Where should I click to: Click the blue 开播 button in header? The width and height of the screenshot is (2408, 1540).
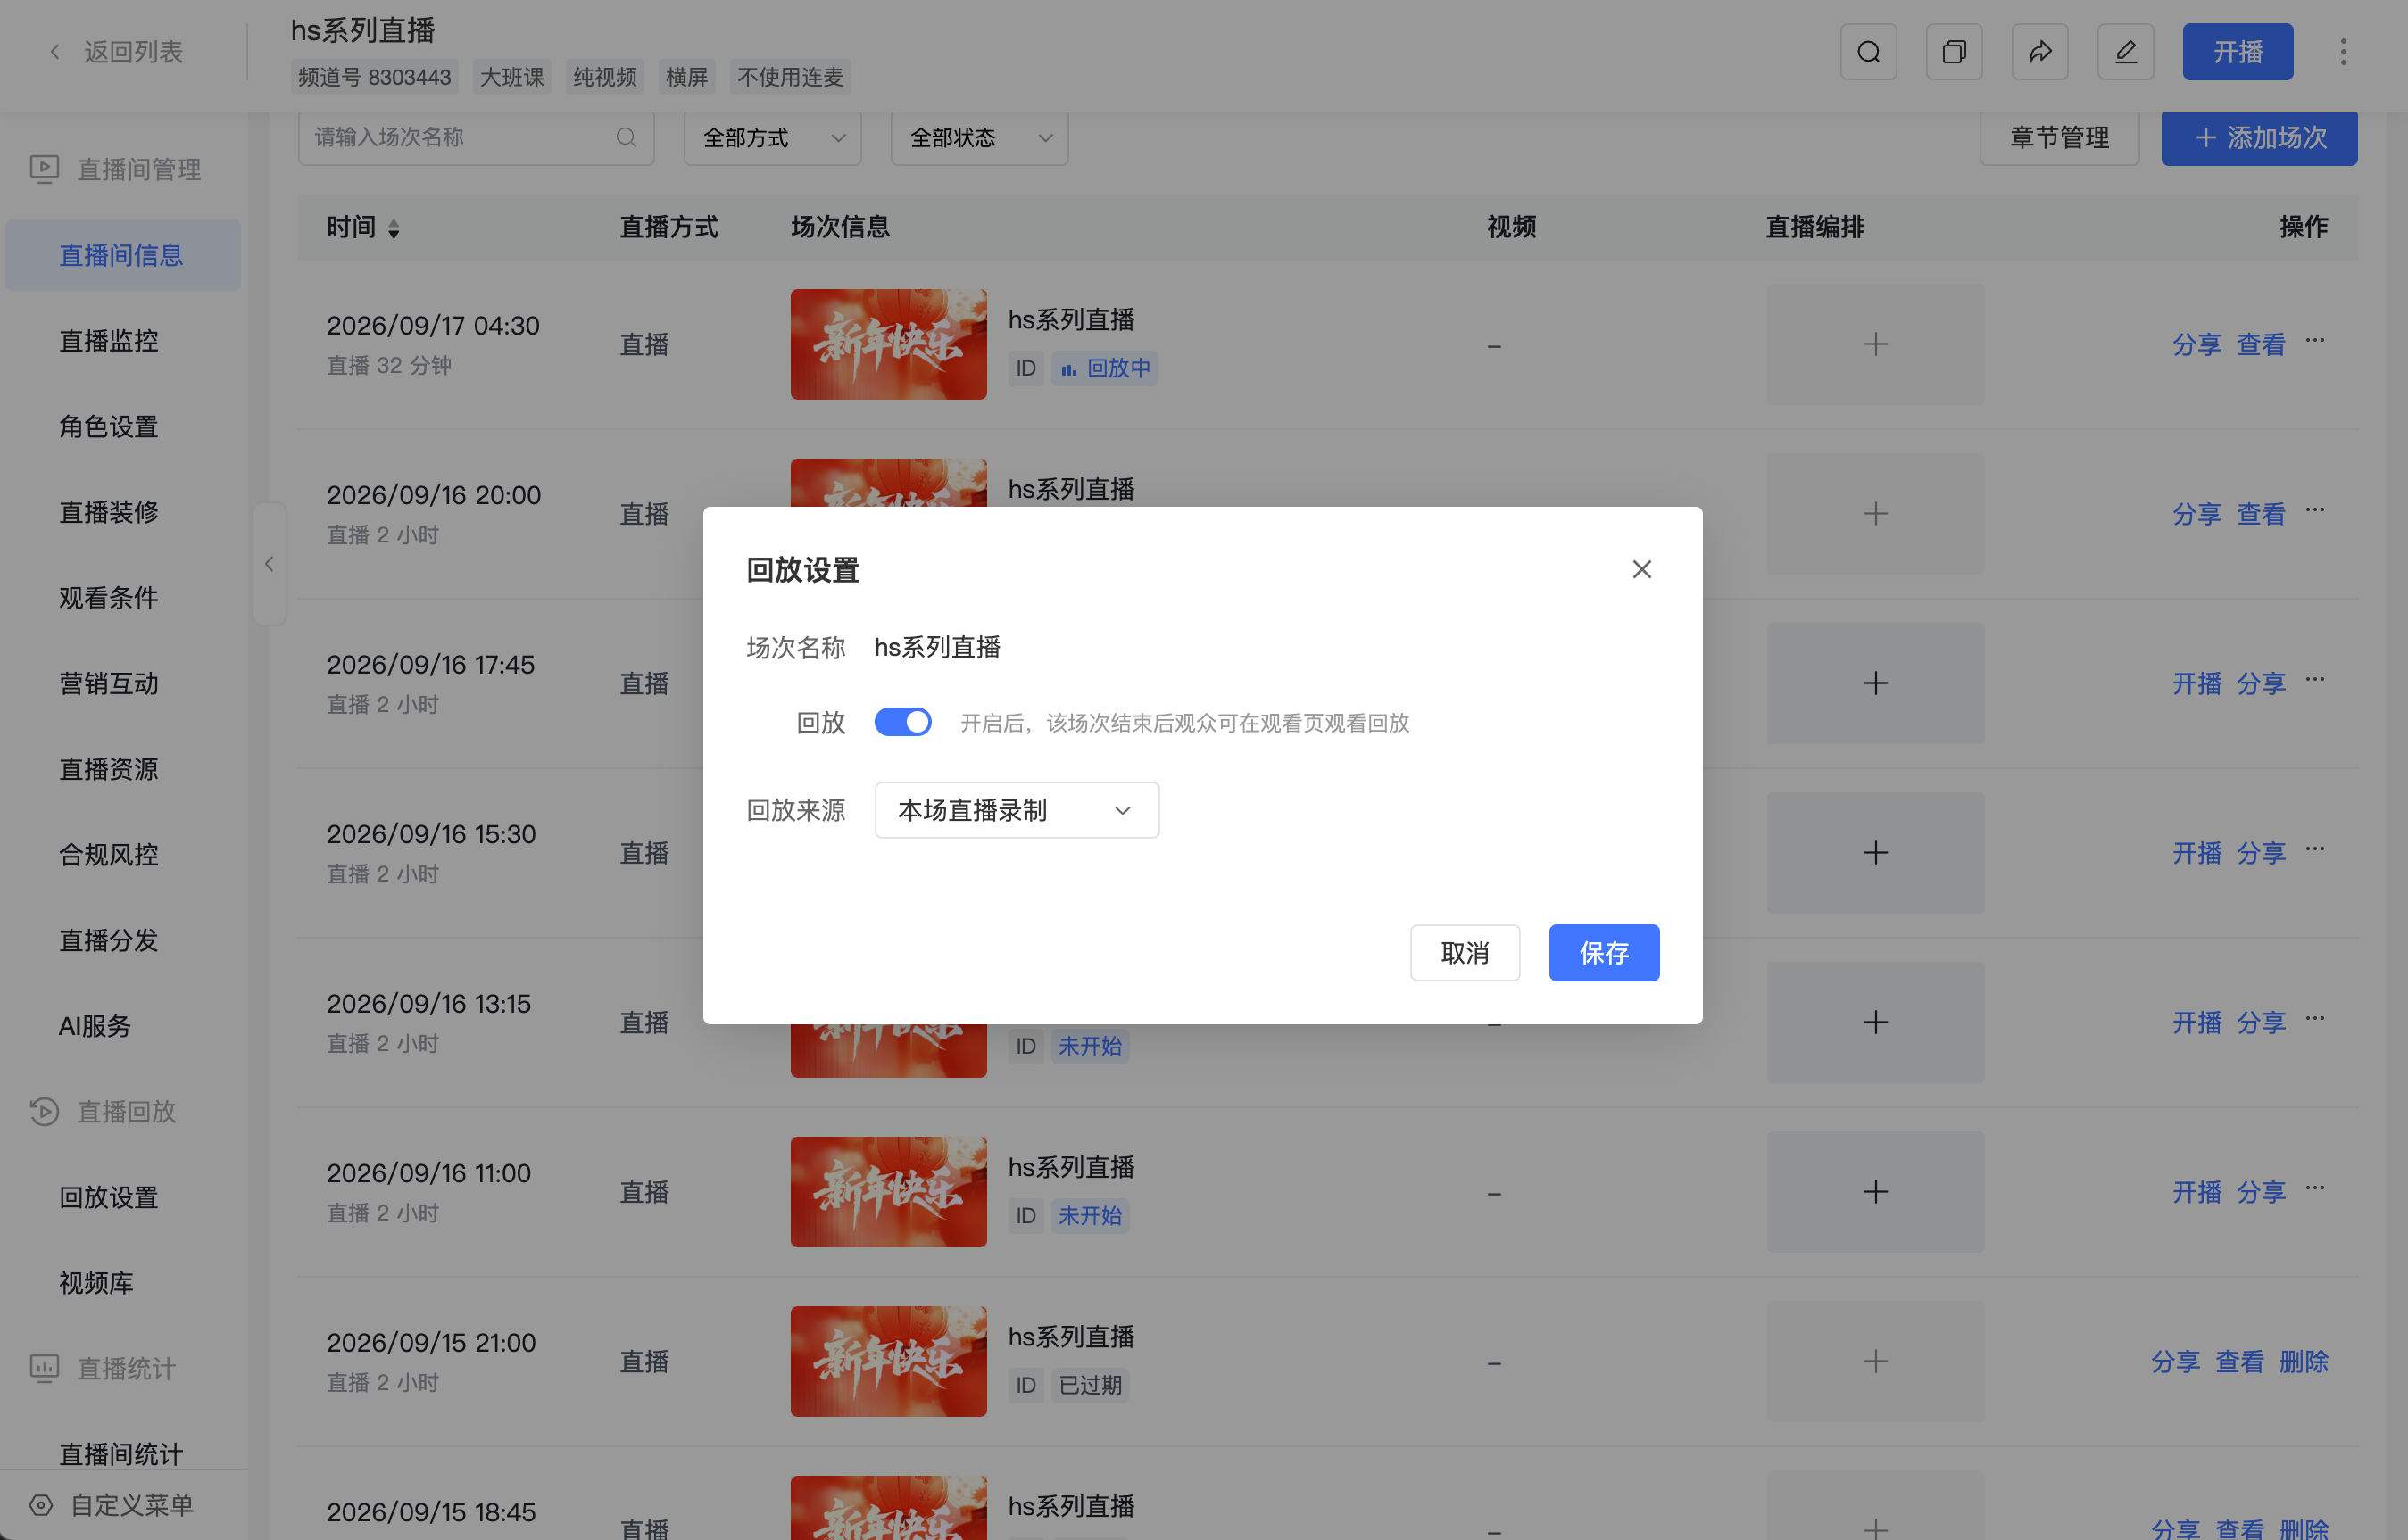click(x=2238, y=52)
